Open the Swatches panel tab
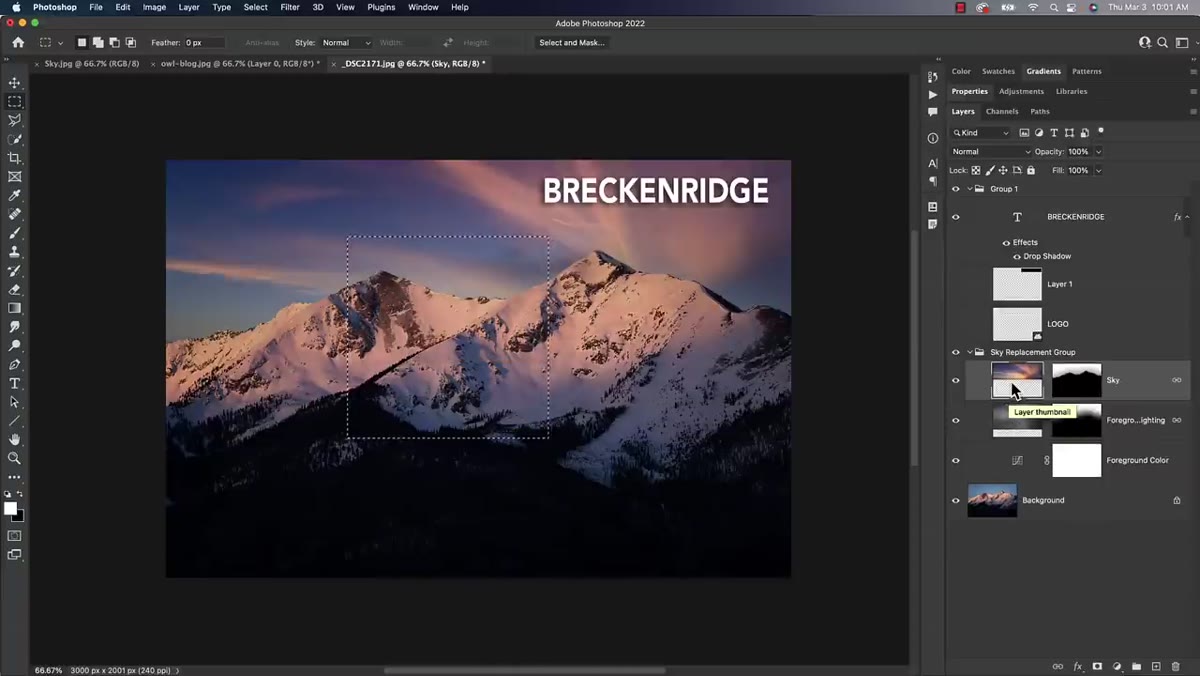1200x676 pixels. click(998, 72)
